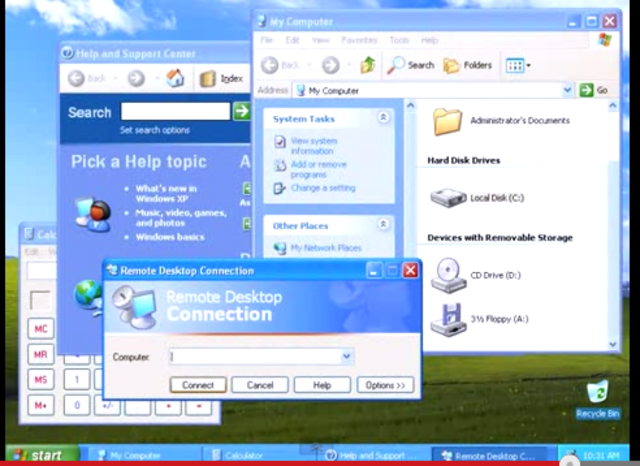Click Options >> in Remote Desktop Connection
This screenshot has width=640, height=466.
pos(385,385)
